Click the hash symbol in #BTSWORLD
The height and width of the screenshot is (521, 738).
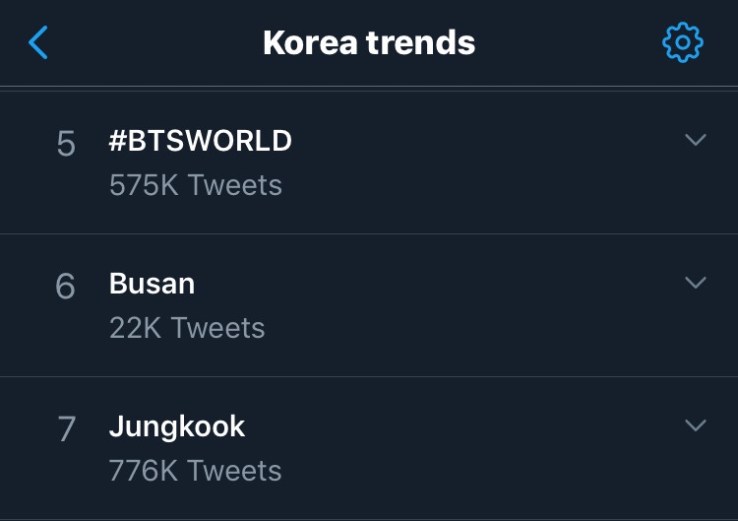(x=117, y=141)
